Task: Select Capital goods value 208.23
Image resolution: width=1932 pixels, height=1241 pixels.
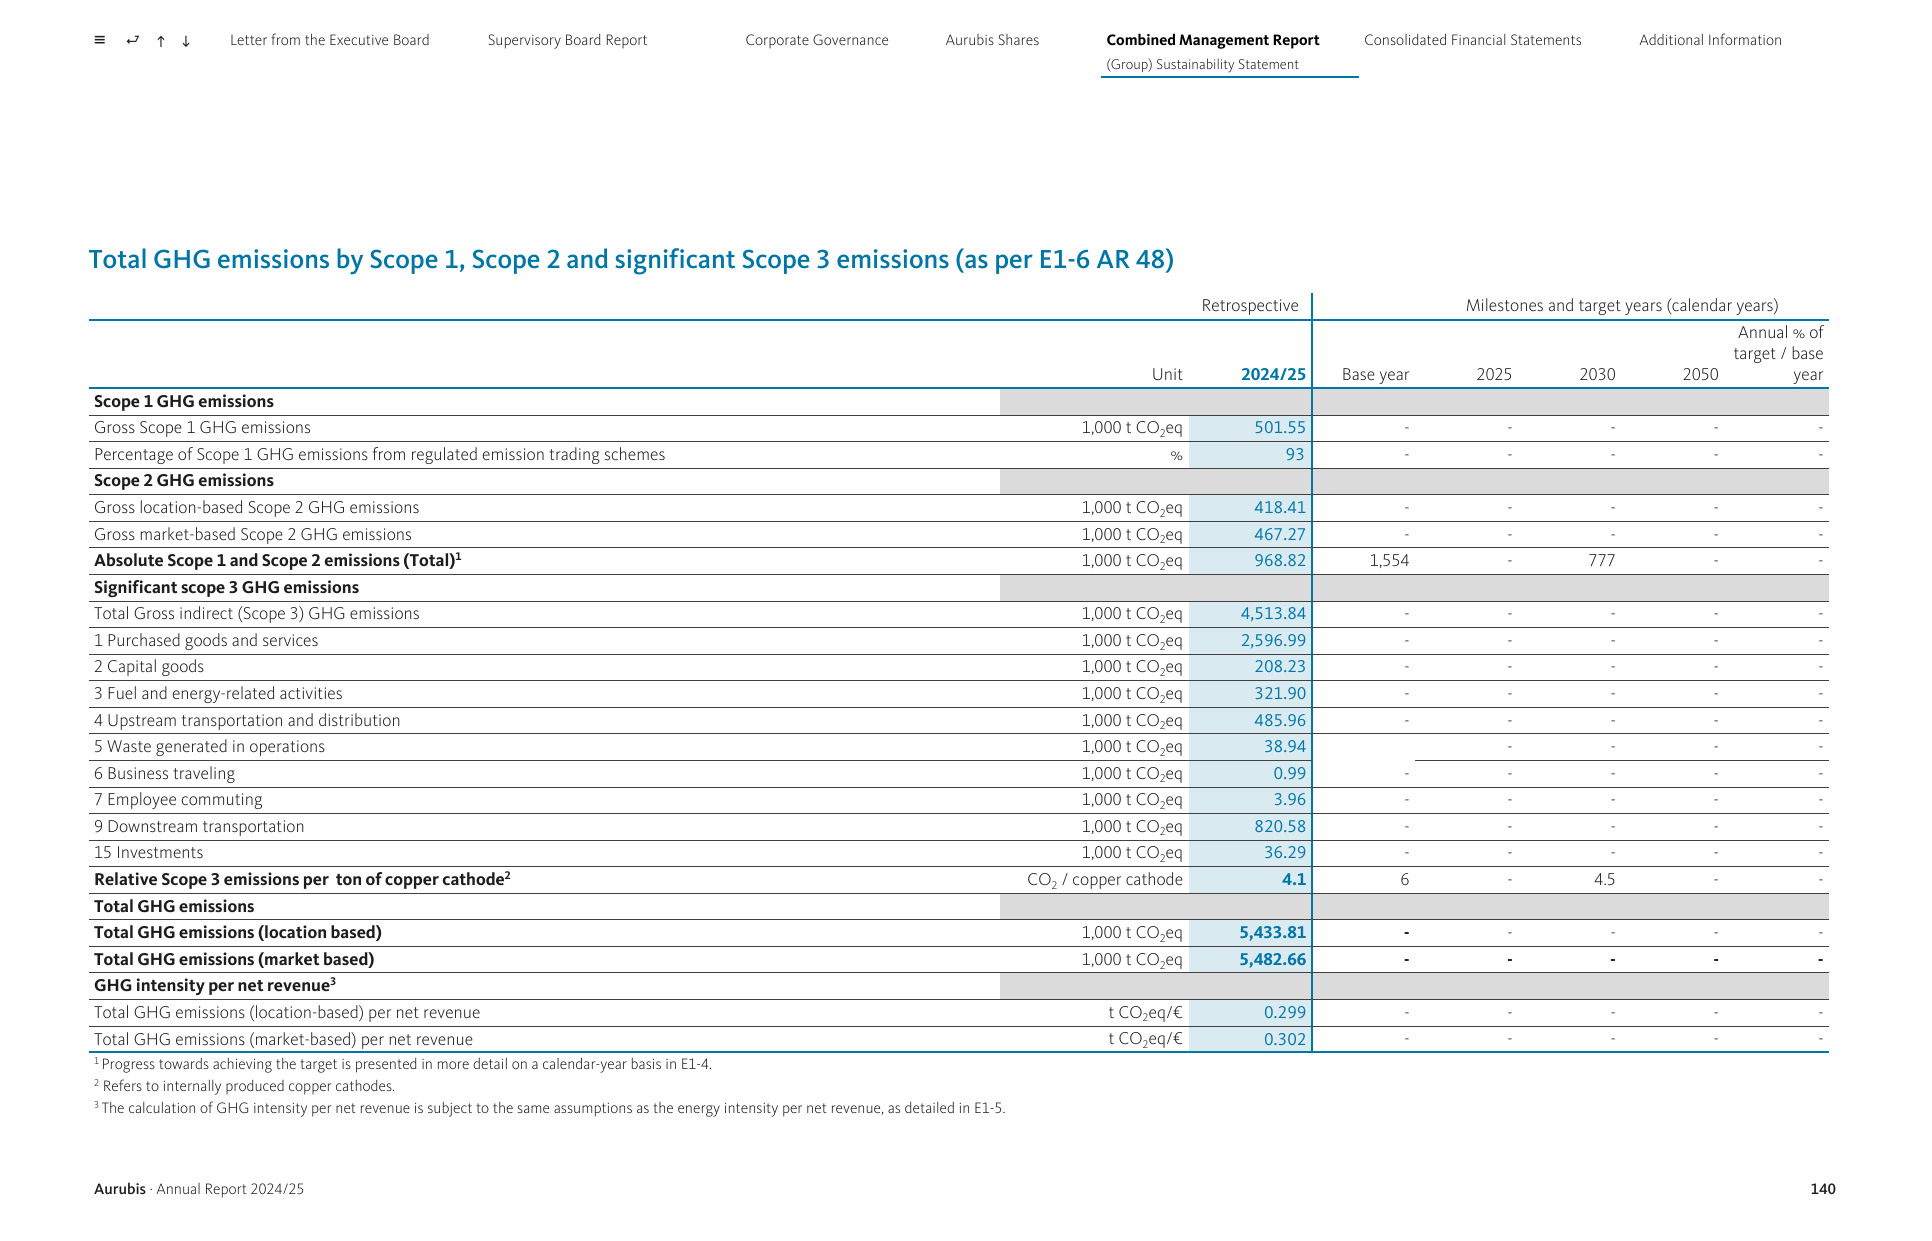Action: 1280,667
